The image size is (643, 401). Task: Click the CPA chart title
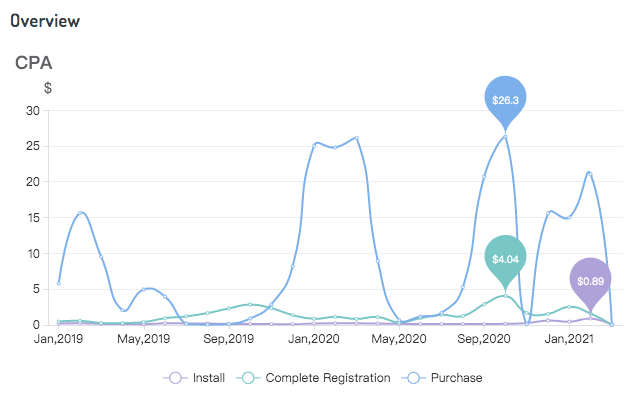[34, 63]
